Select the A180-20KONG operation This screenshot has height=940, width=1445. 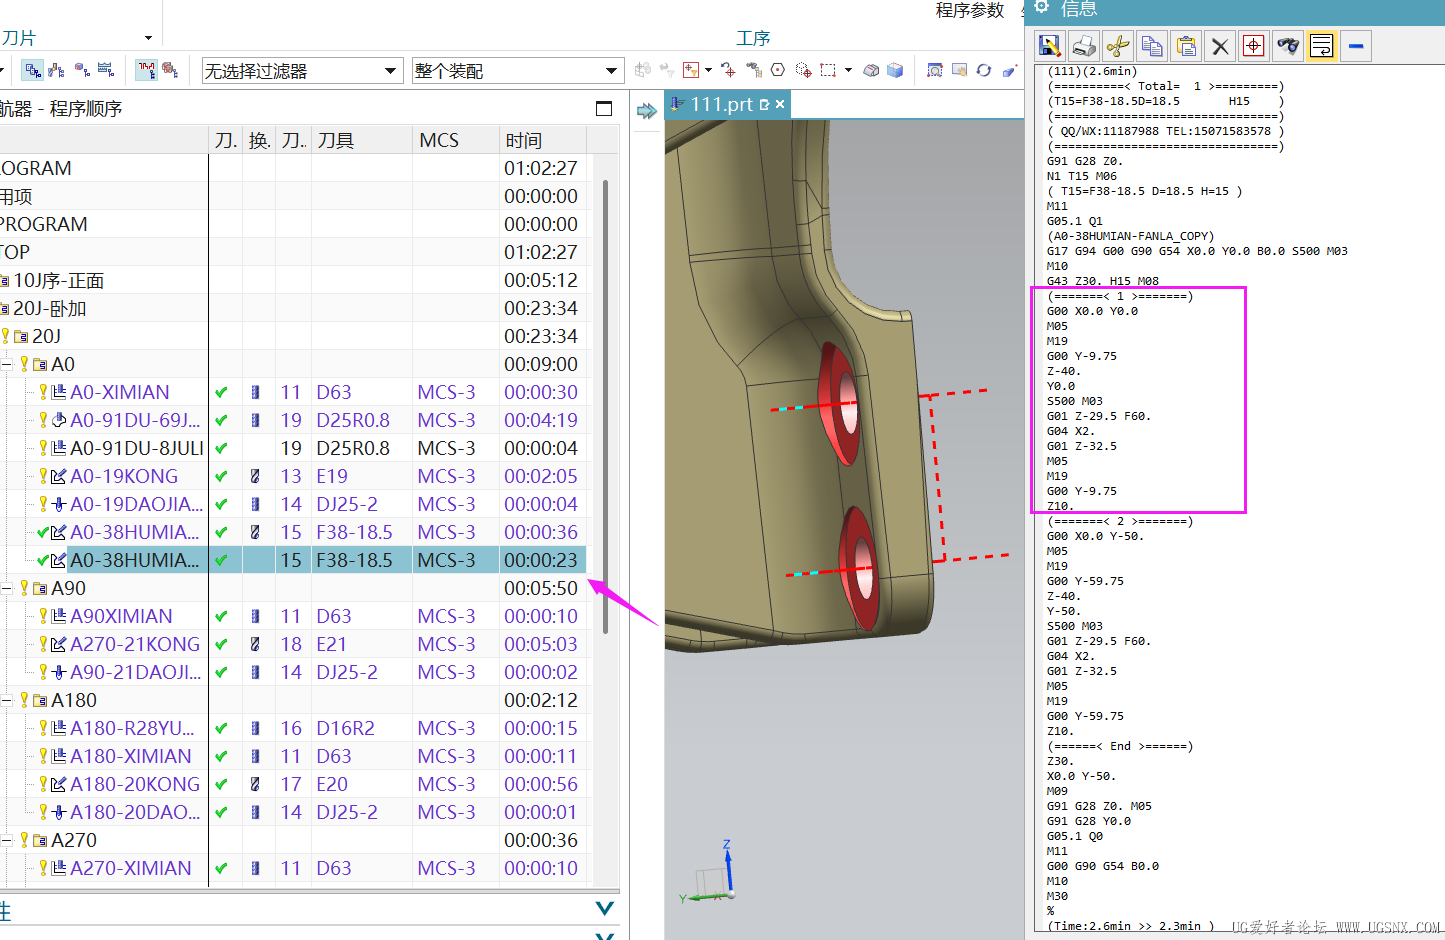(x=135, y=784)
